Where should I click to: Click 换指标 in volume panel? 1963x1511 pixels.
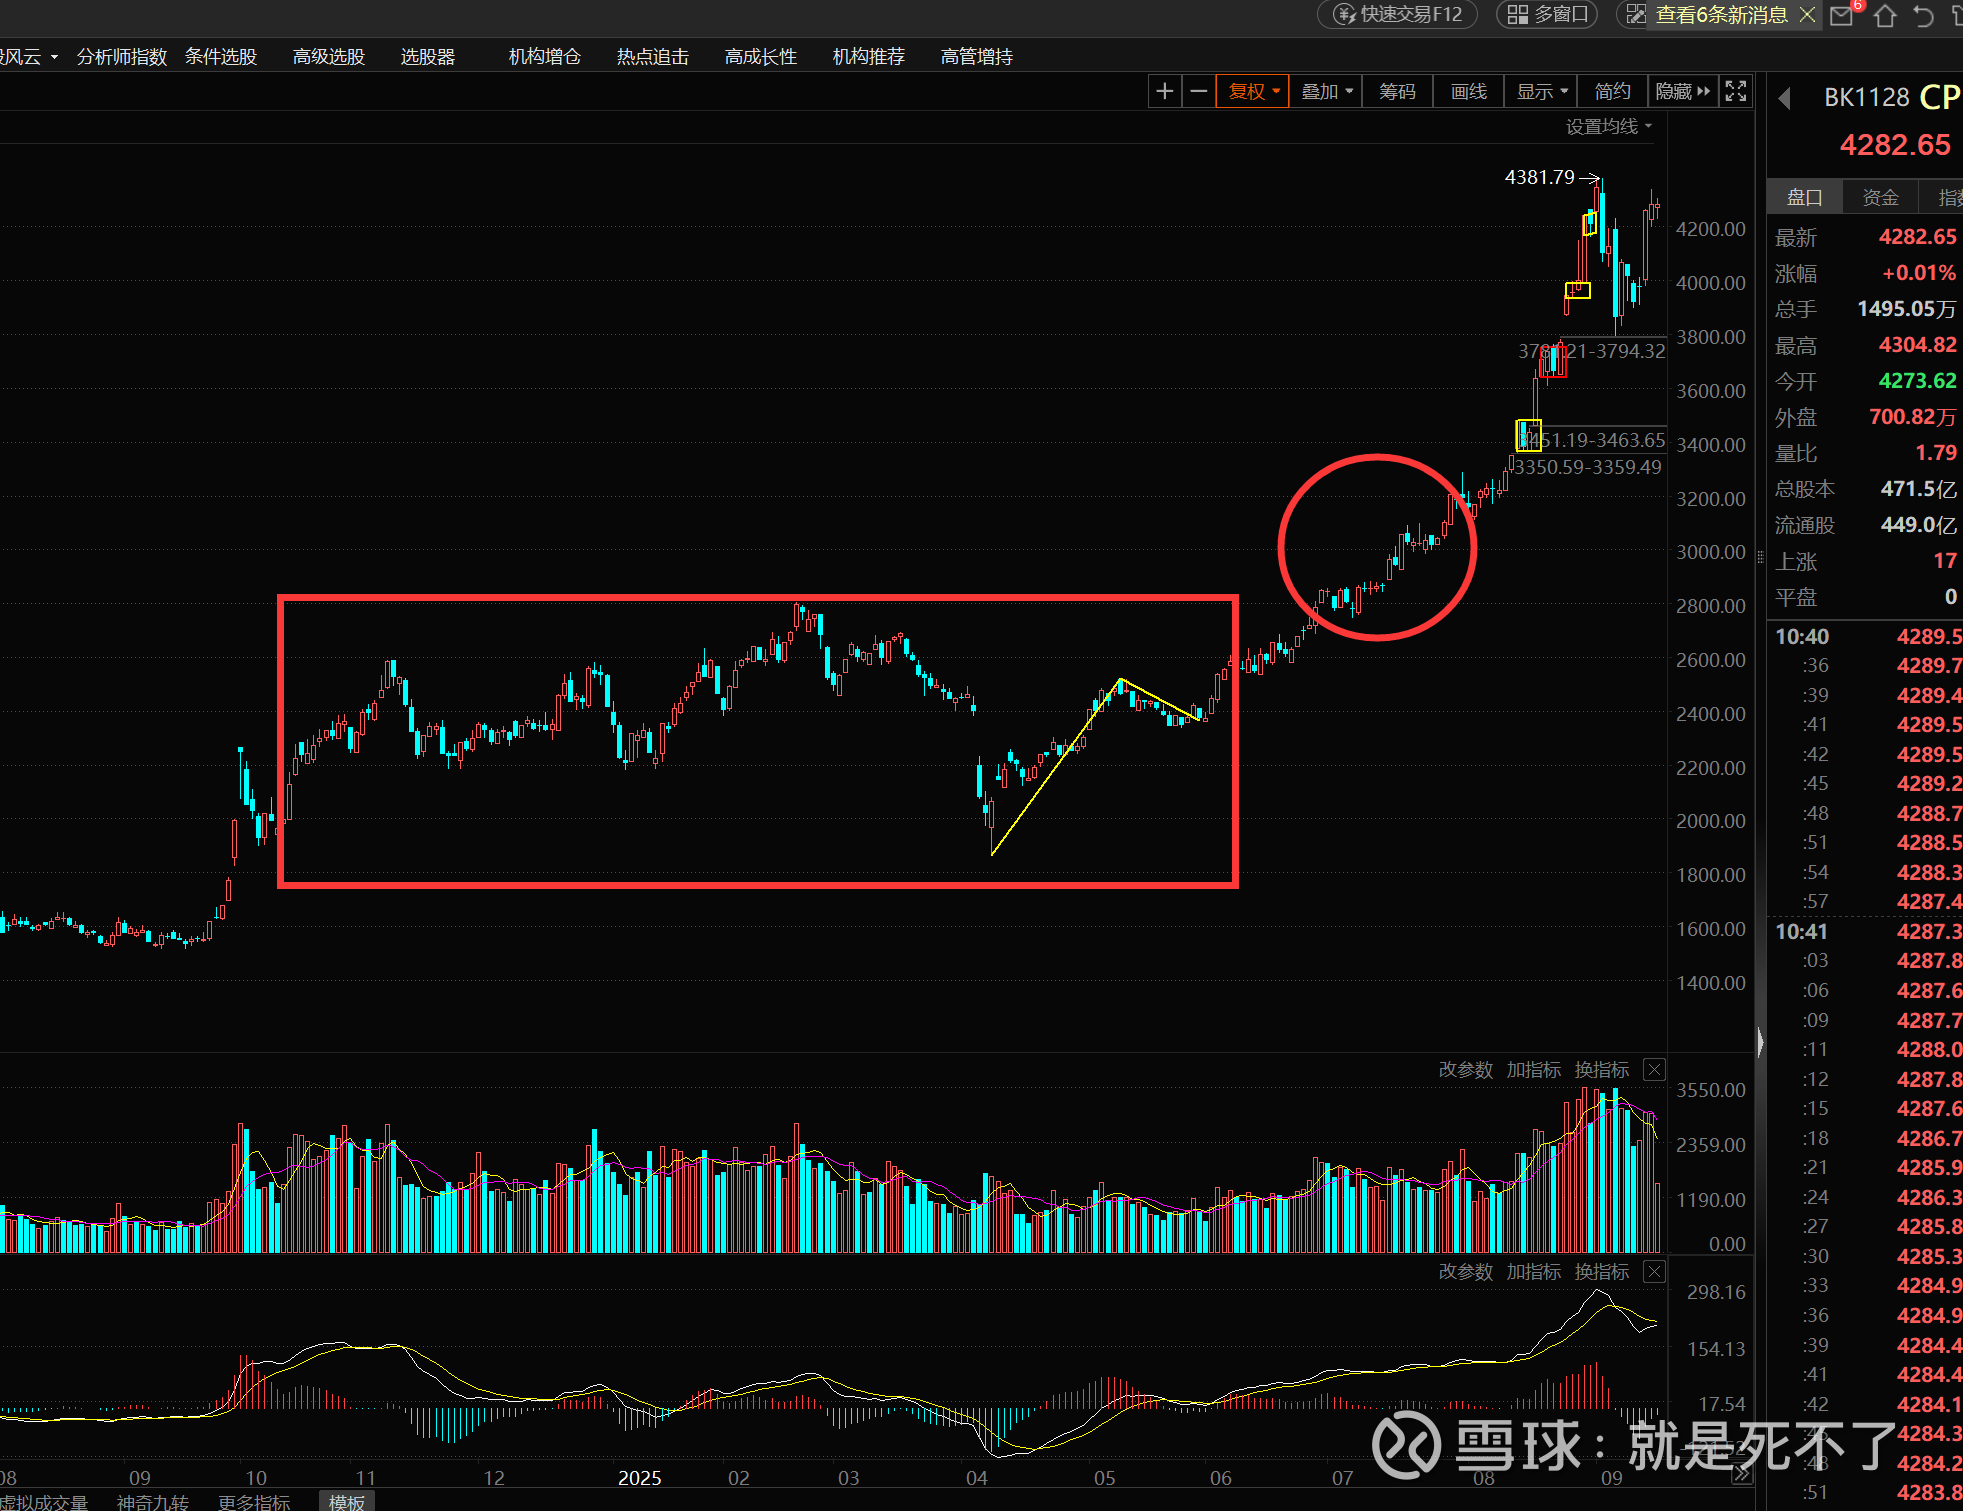click(1602, 1070)
